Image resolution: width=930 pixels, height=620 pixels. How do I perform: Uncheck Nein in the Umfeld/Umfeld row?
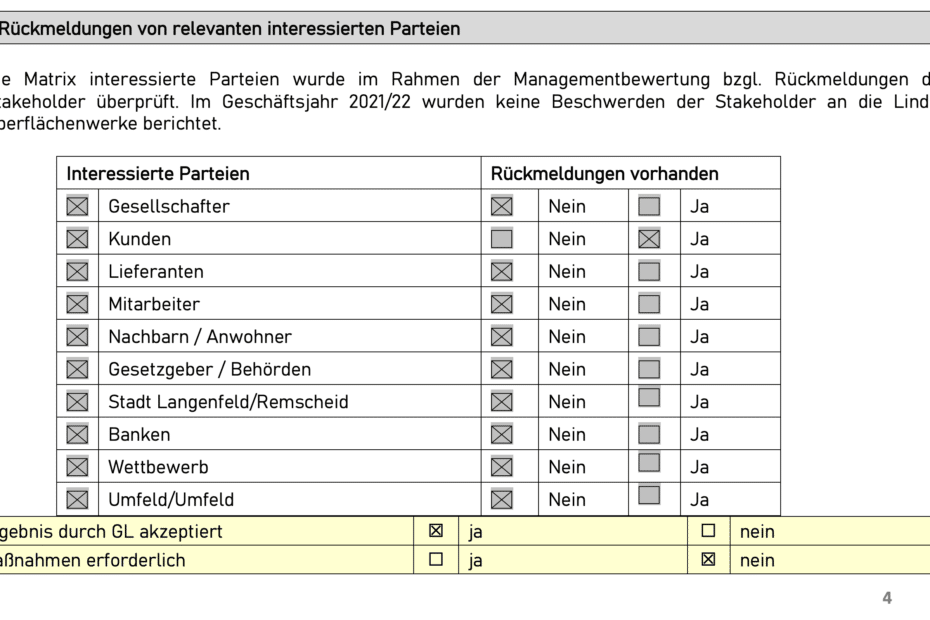(x=502, y=499)
